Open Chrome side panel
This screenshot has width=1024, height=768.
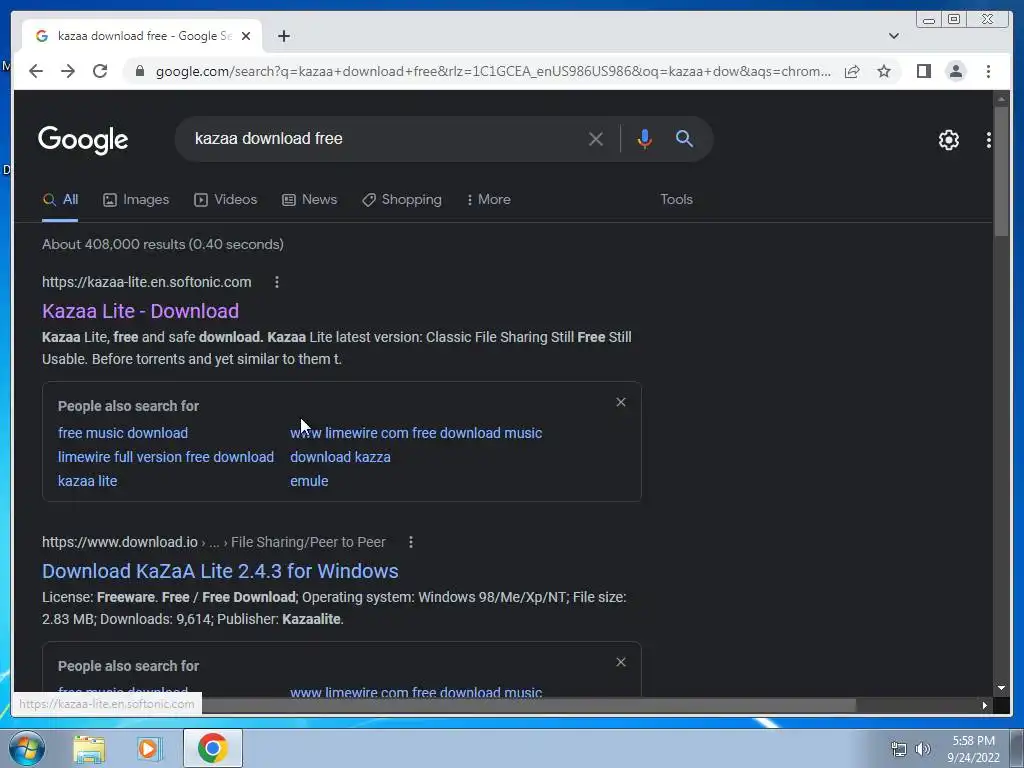coord(923,71)
